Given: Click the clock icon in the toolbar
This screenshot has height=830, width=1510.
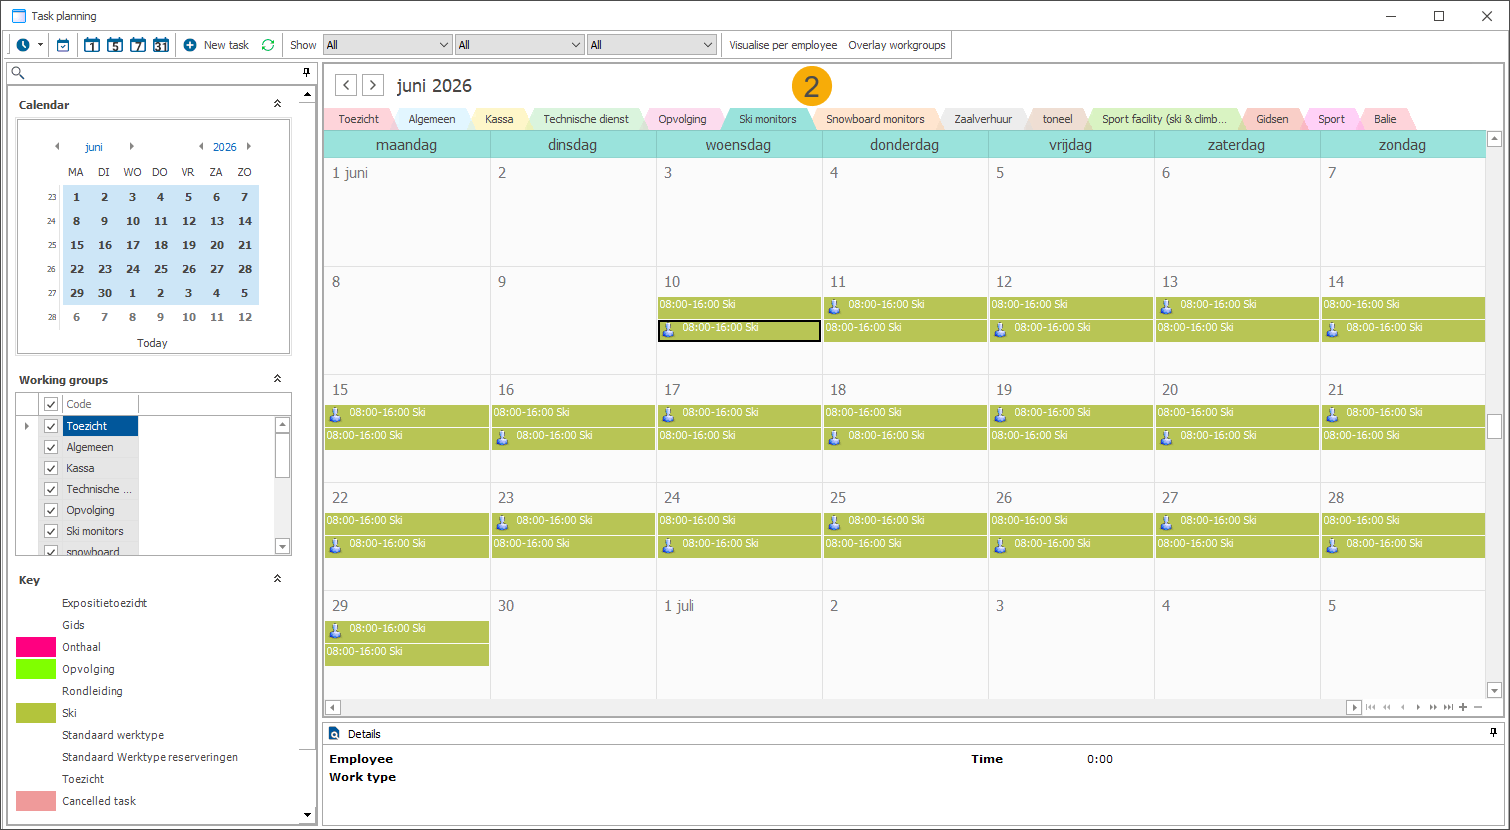Looking at the screenshot, I should pos(23,45).
